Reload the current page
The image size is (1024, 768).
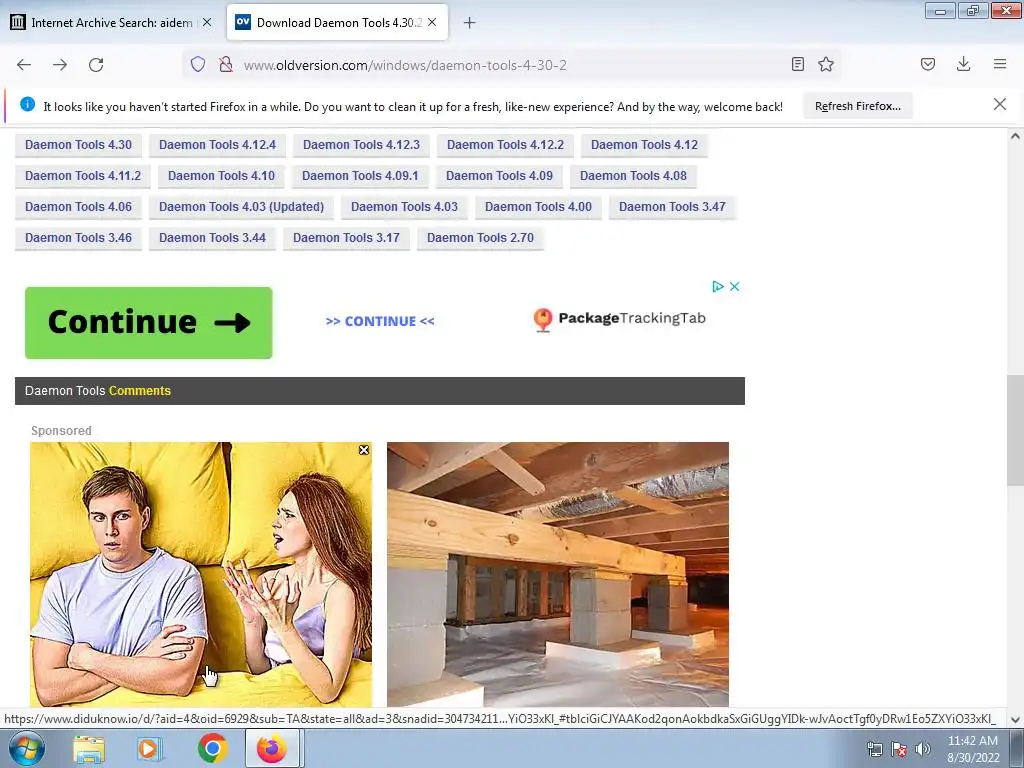pyautogui.click(x=96, y=65)
